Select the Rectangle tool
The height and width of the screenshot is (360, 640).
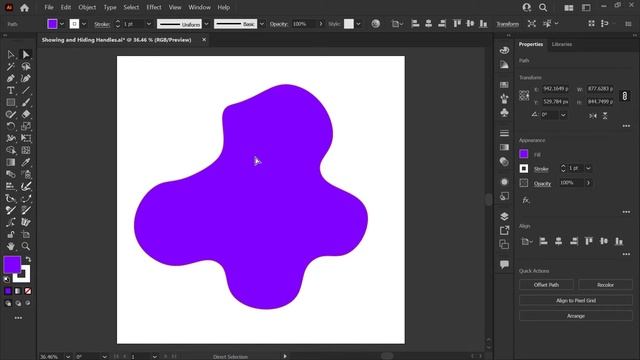[x=11, y=102]
